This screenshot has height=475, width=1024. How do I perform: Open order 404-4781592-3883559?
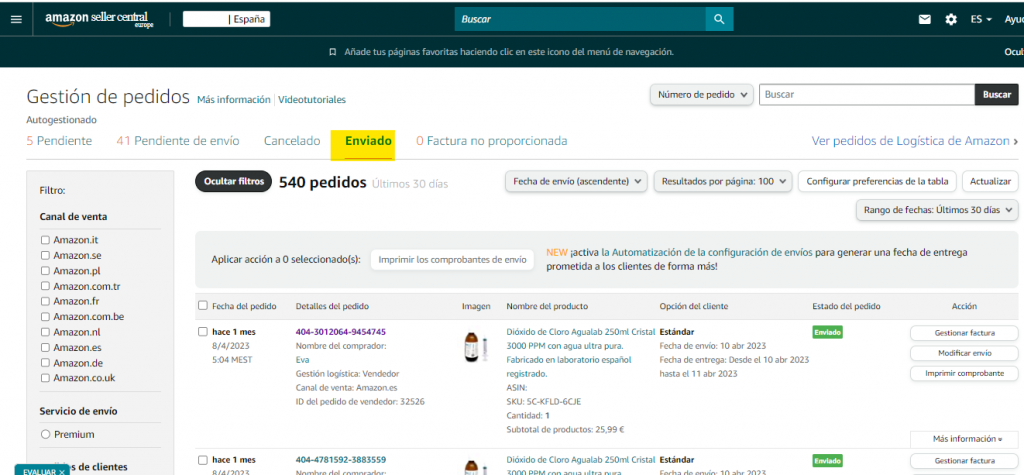tap(340, 460)
